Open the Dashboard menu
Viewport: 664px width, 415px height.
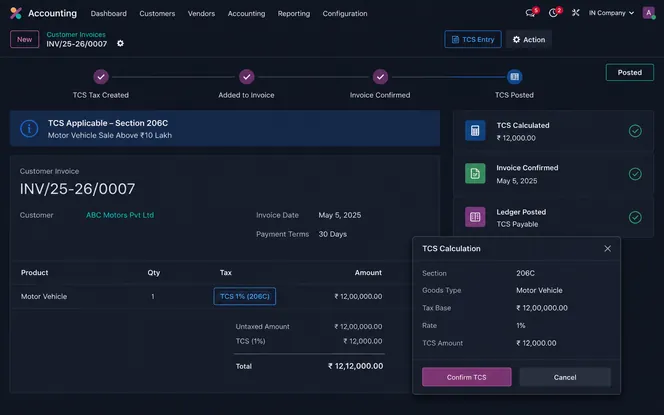click(x=108, y=14)
